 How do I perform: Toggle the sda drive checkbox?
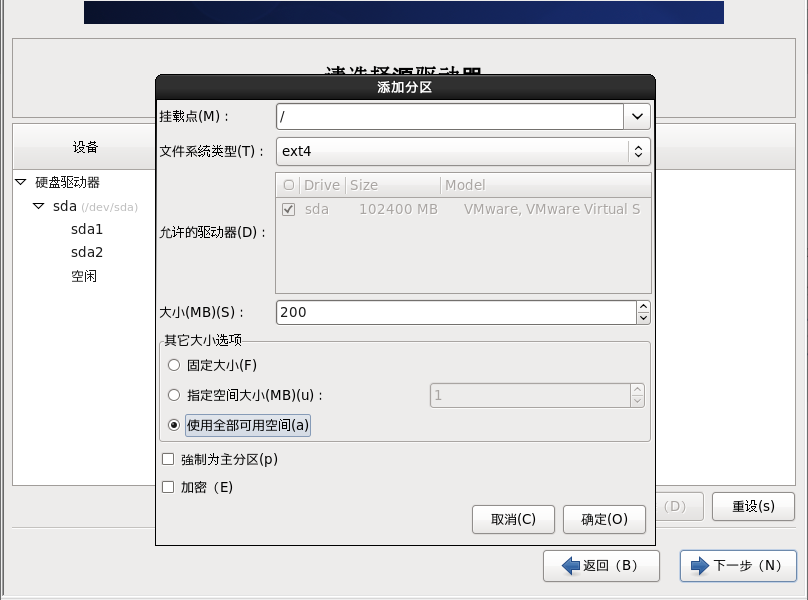point(289,209)
